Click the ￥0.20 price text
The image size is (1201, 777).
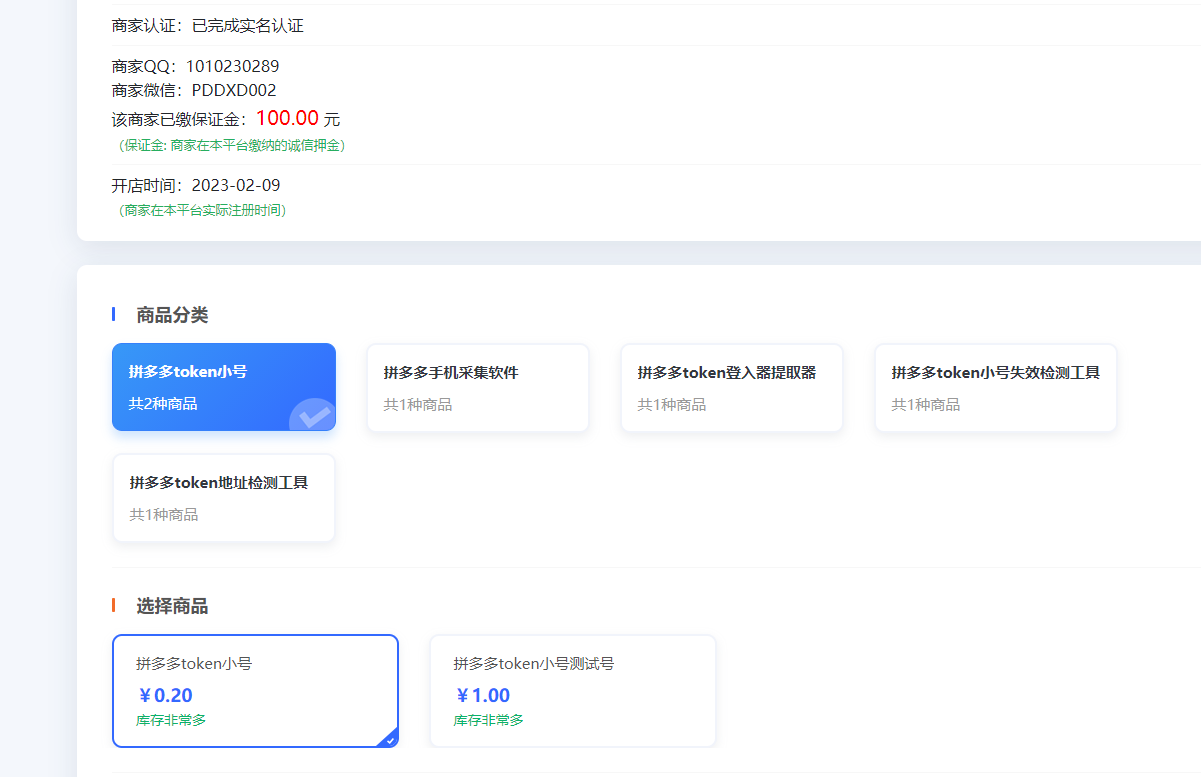click(x=165, y=696)
